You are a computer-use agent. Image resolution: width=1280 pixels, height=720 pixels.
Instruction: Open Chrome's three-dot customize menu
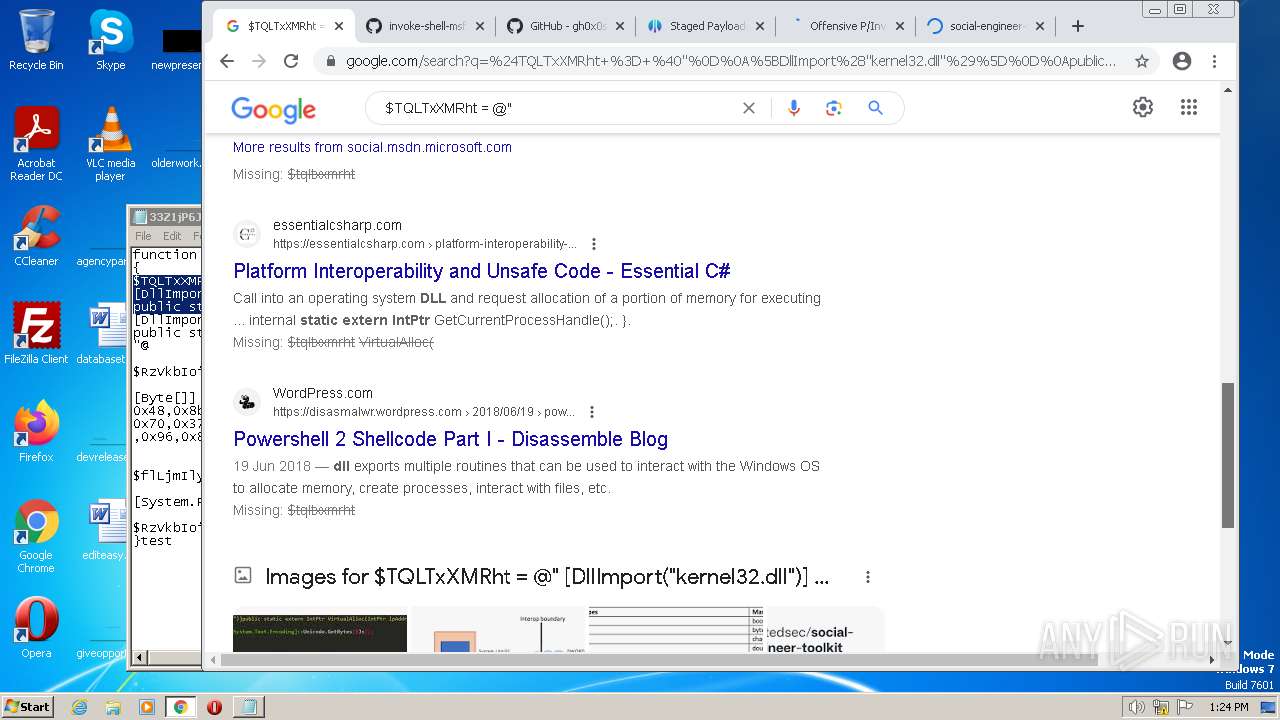coord(1214,61)
